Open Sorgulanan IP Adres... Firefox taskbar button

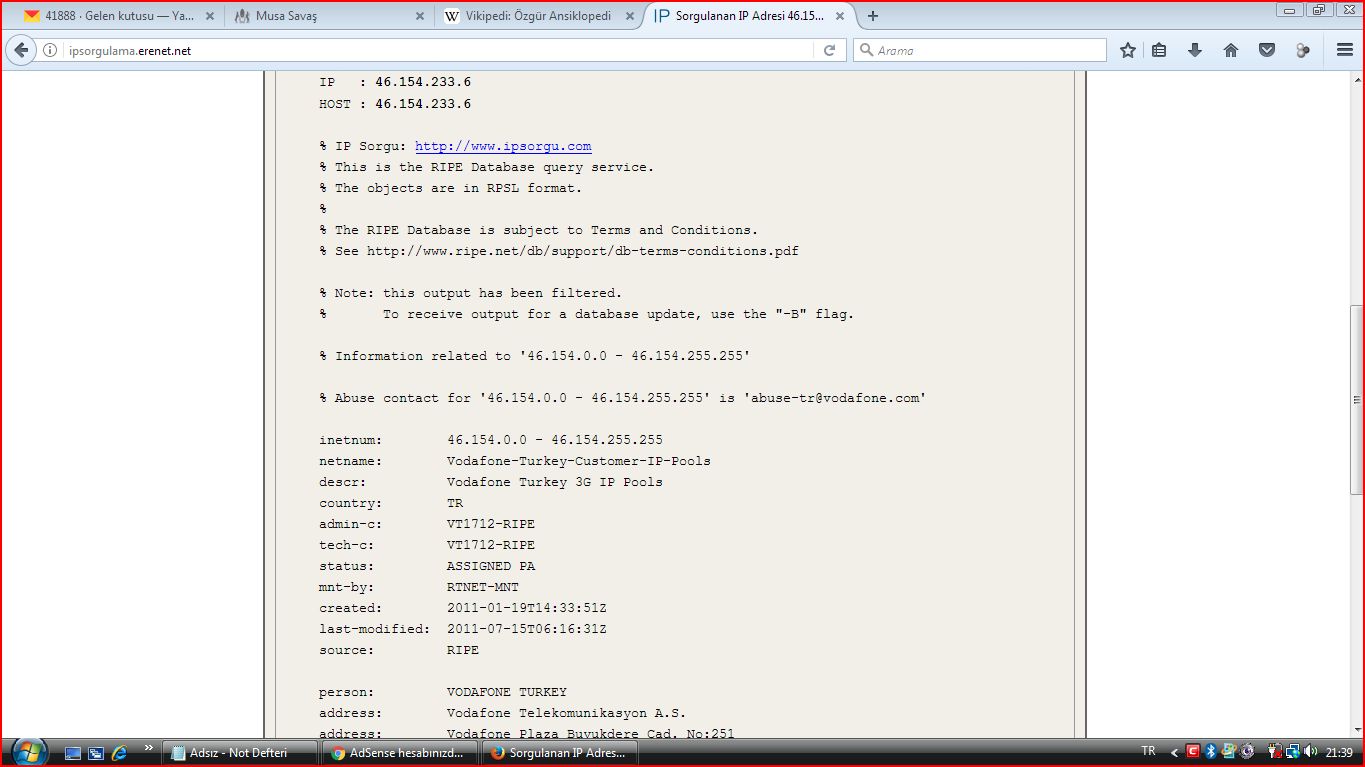click(560, 752)
